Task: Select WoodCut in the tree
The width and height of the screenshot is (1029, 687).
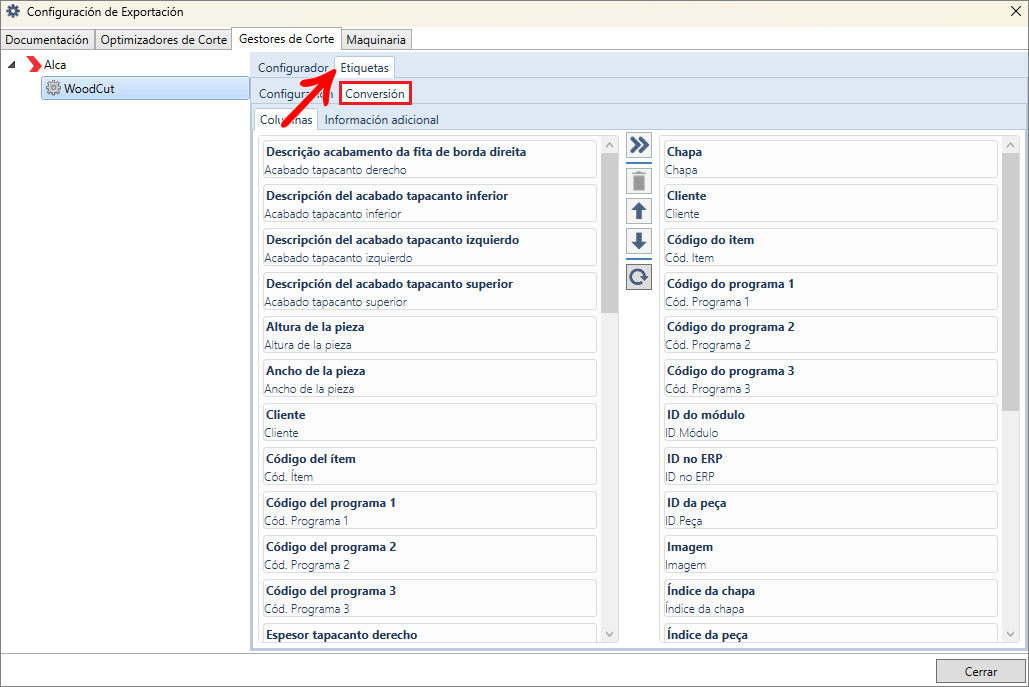Action: [145, 88]
